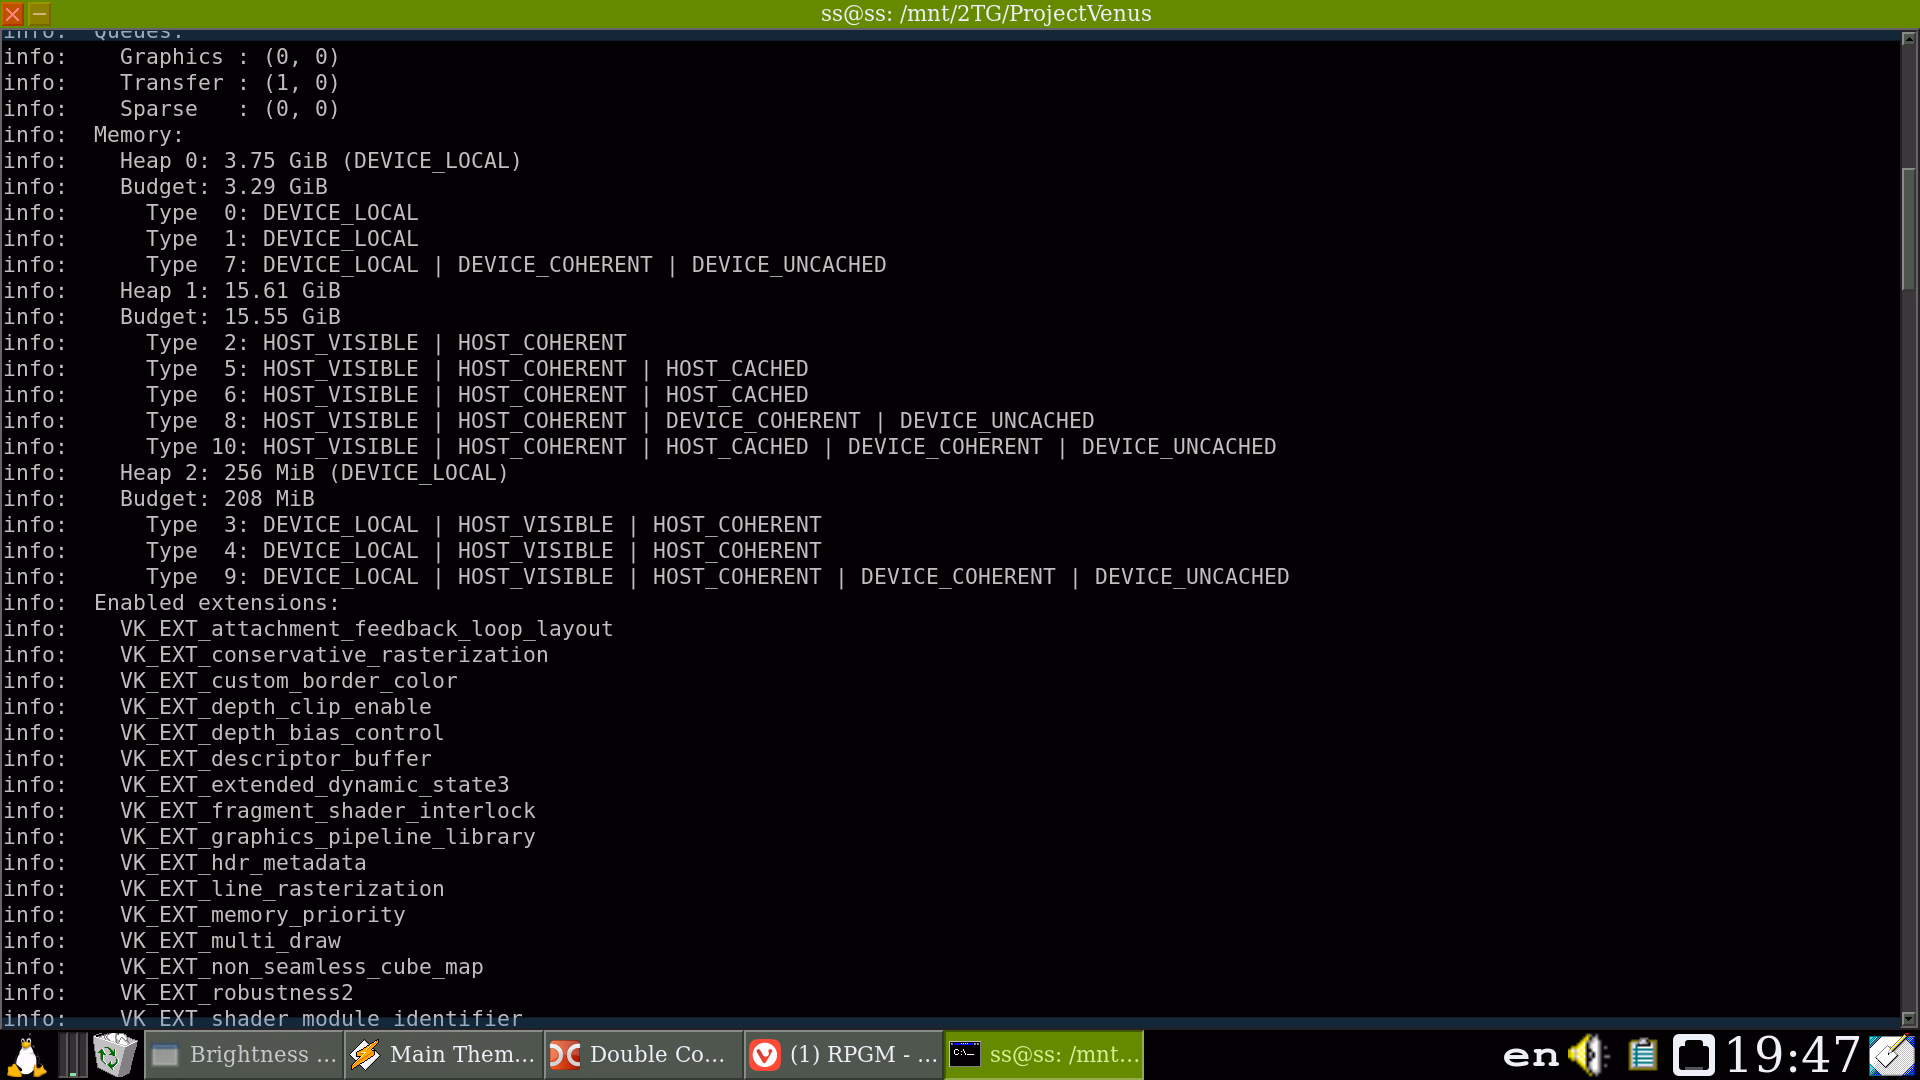Open the volume speaker tray icon

tap(1587, 1055)
